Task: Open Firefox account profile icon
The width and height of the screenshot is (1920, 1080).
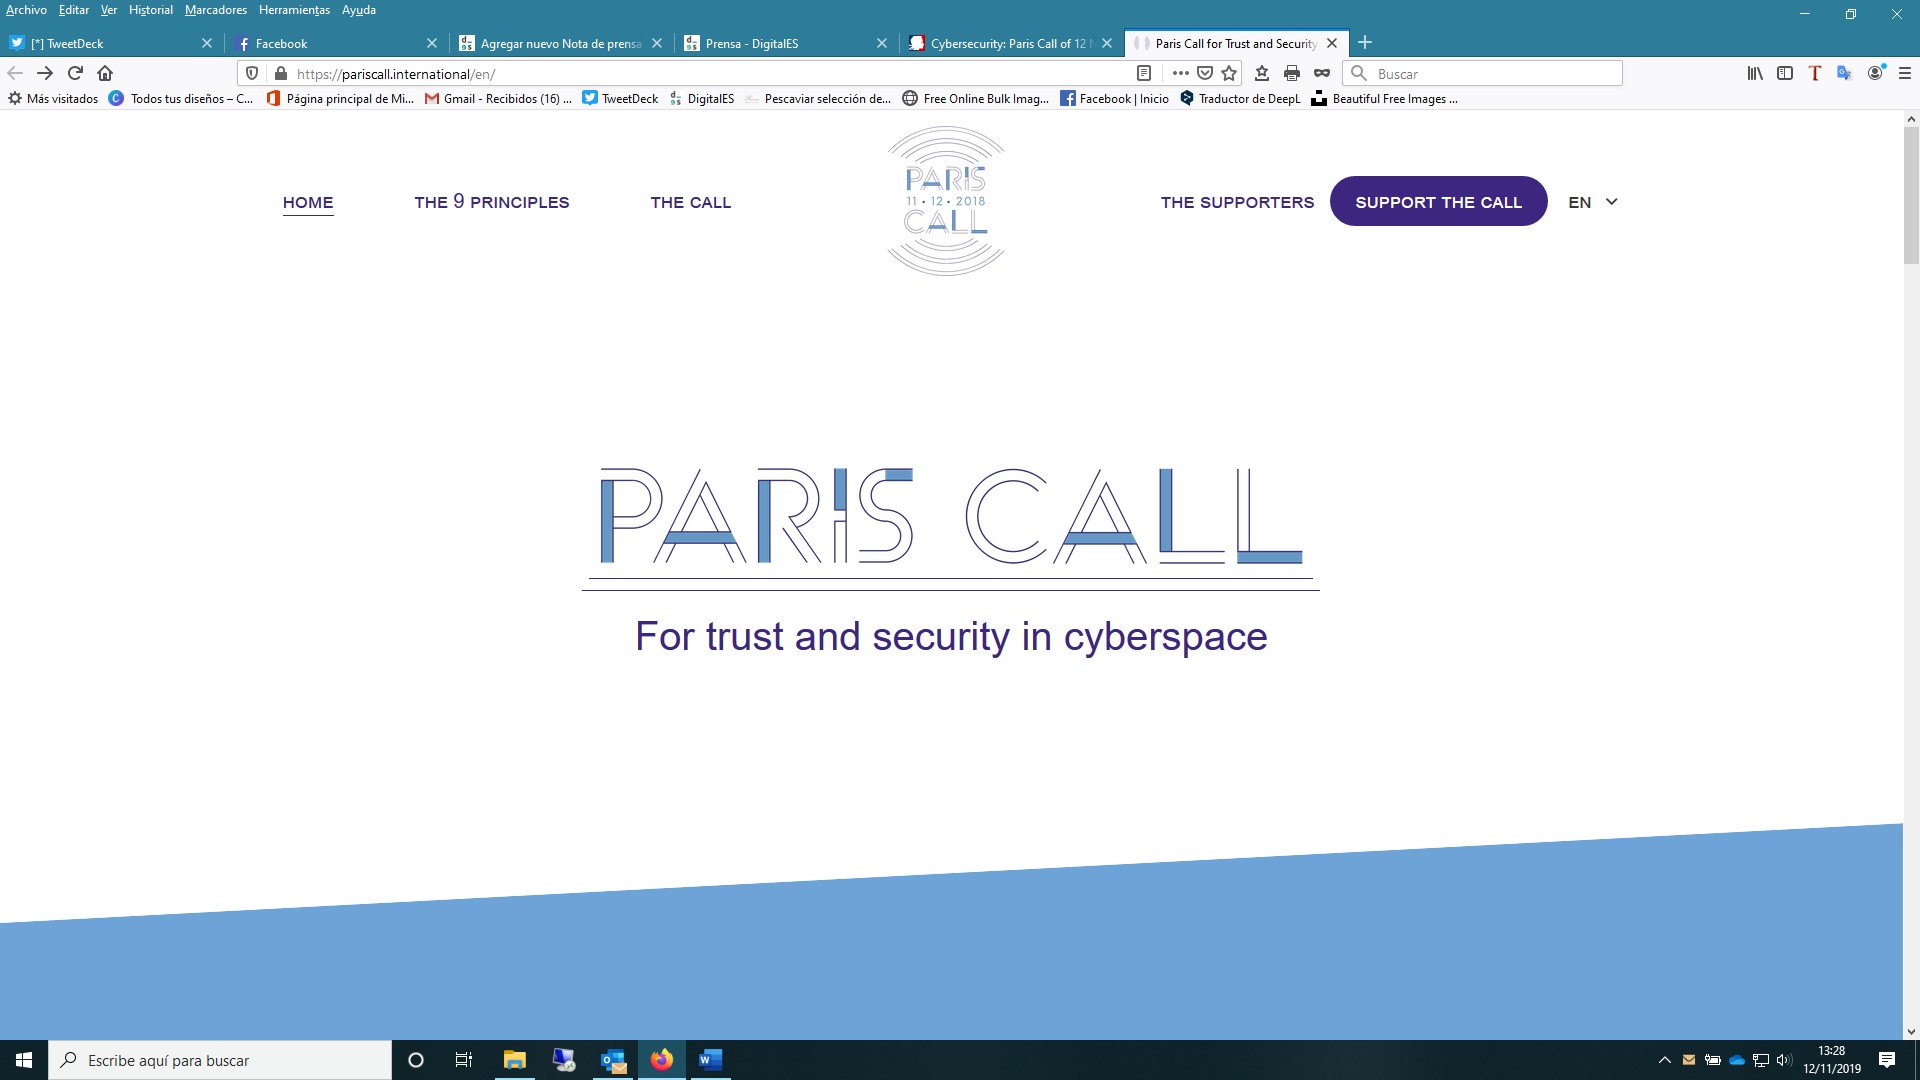Action: pyautogui.click(x=1876, y=73)
